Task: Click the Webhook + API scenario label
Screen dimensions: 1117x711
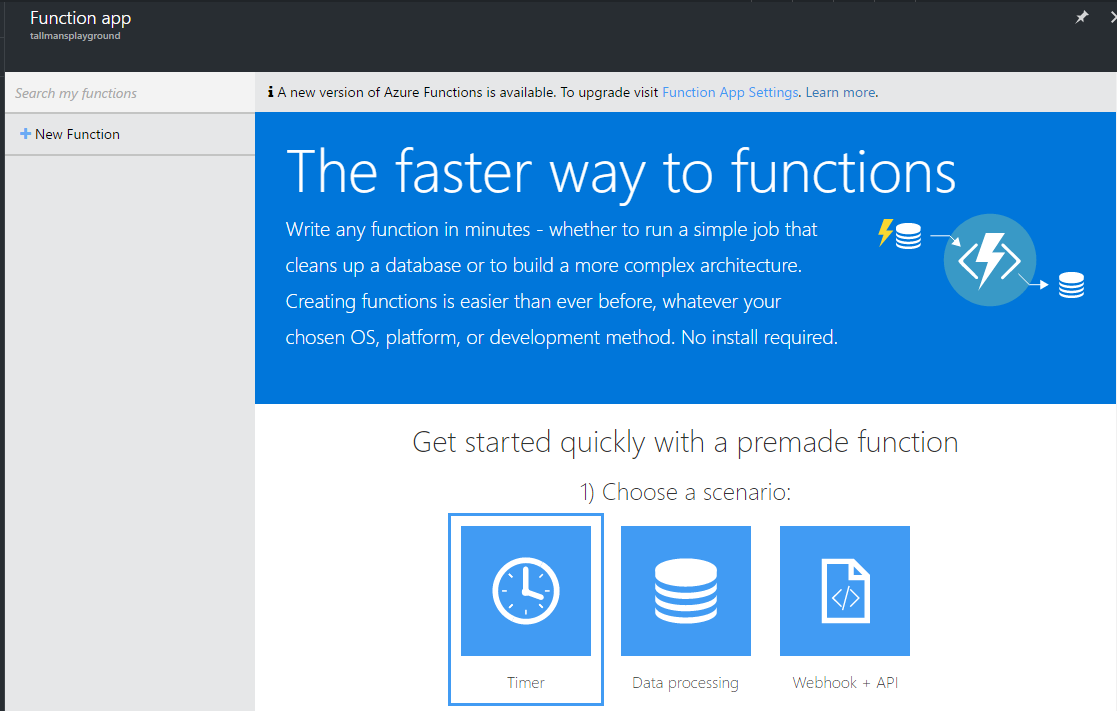Action: coord(845,683)
